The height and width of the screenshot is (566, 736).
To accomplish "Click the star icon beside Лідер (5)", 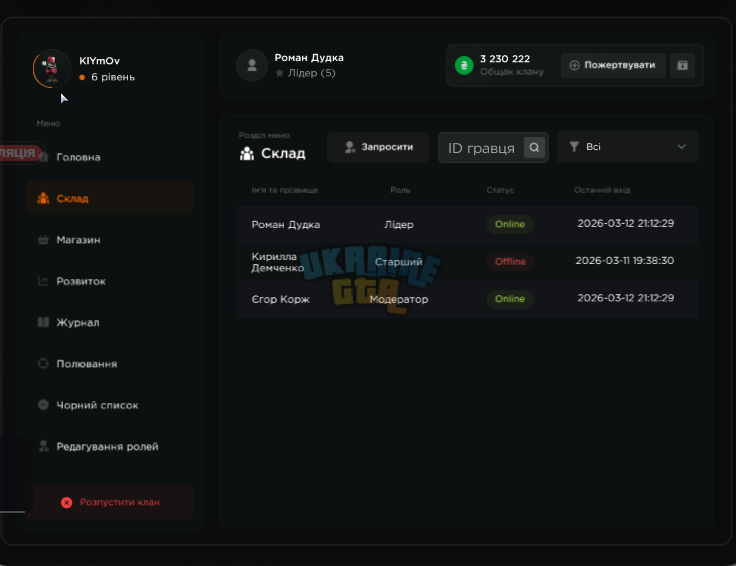I will [279, 73].
